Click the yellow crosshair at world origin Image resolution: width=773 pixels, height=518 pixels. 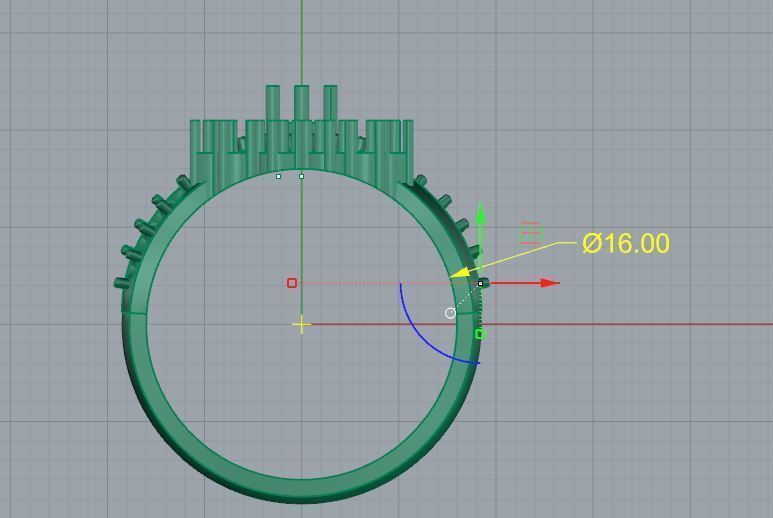pyautogui.click(x=301, y=325)
